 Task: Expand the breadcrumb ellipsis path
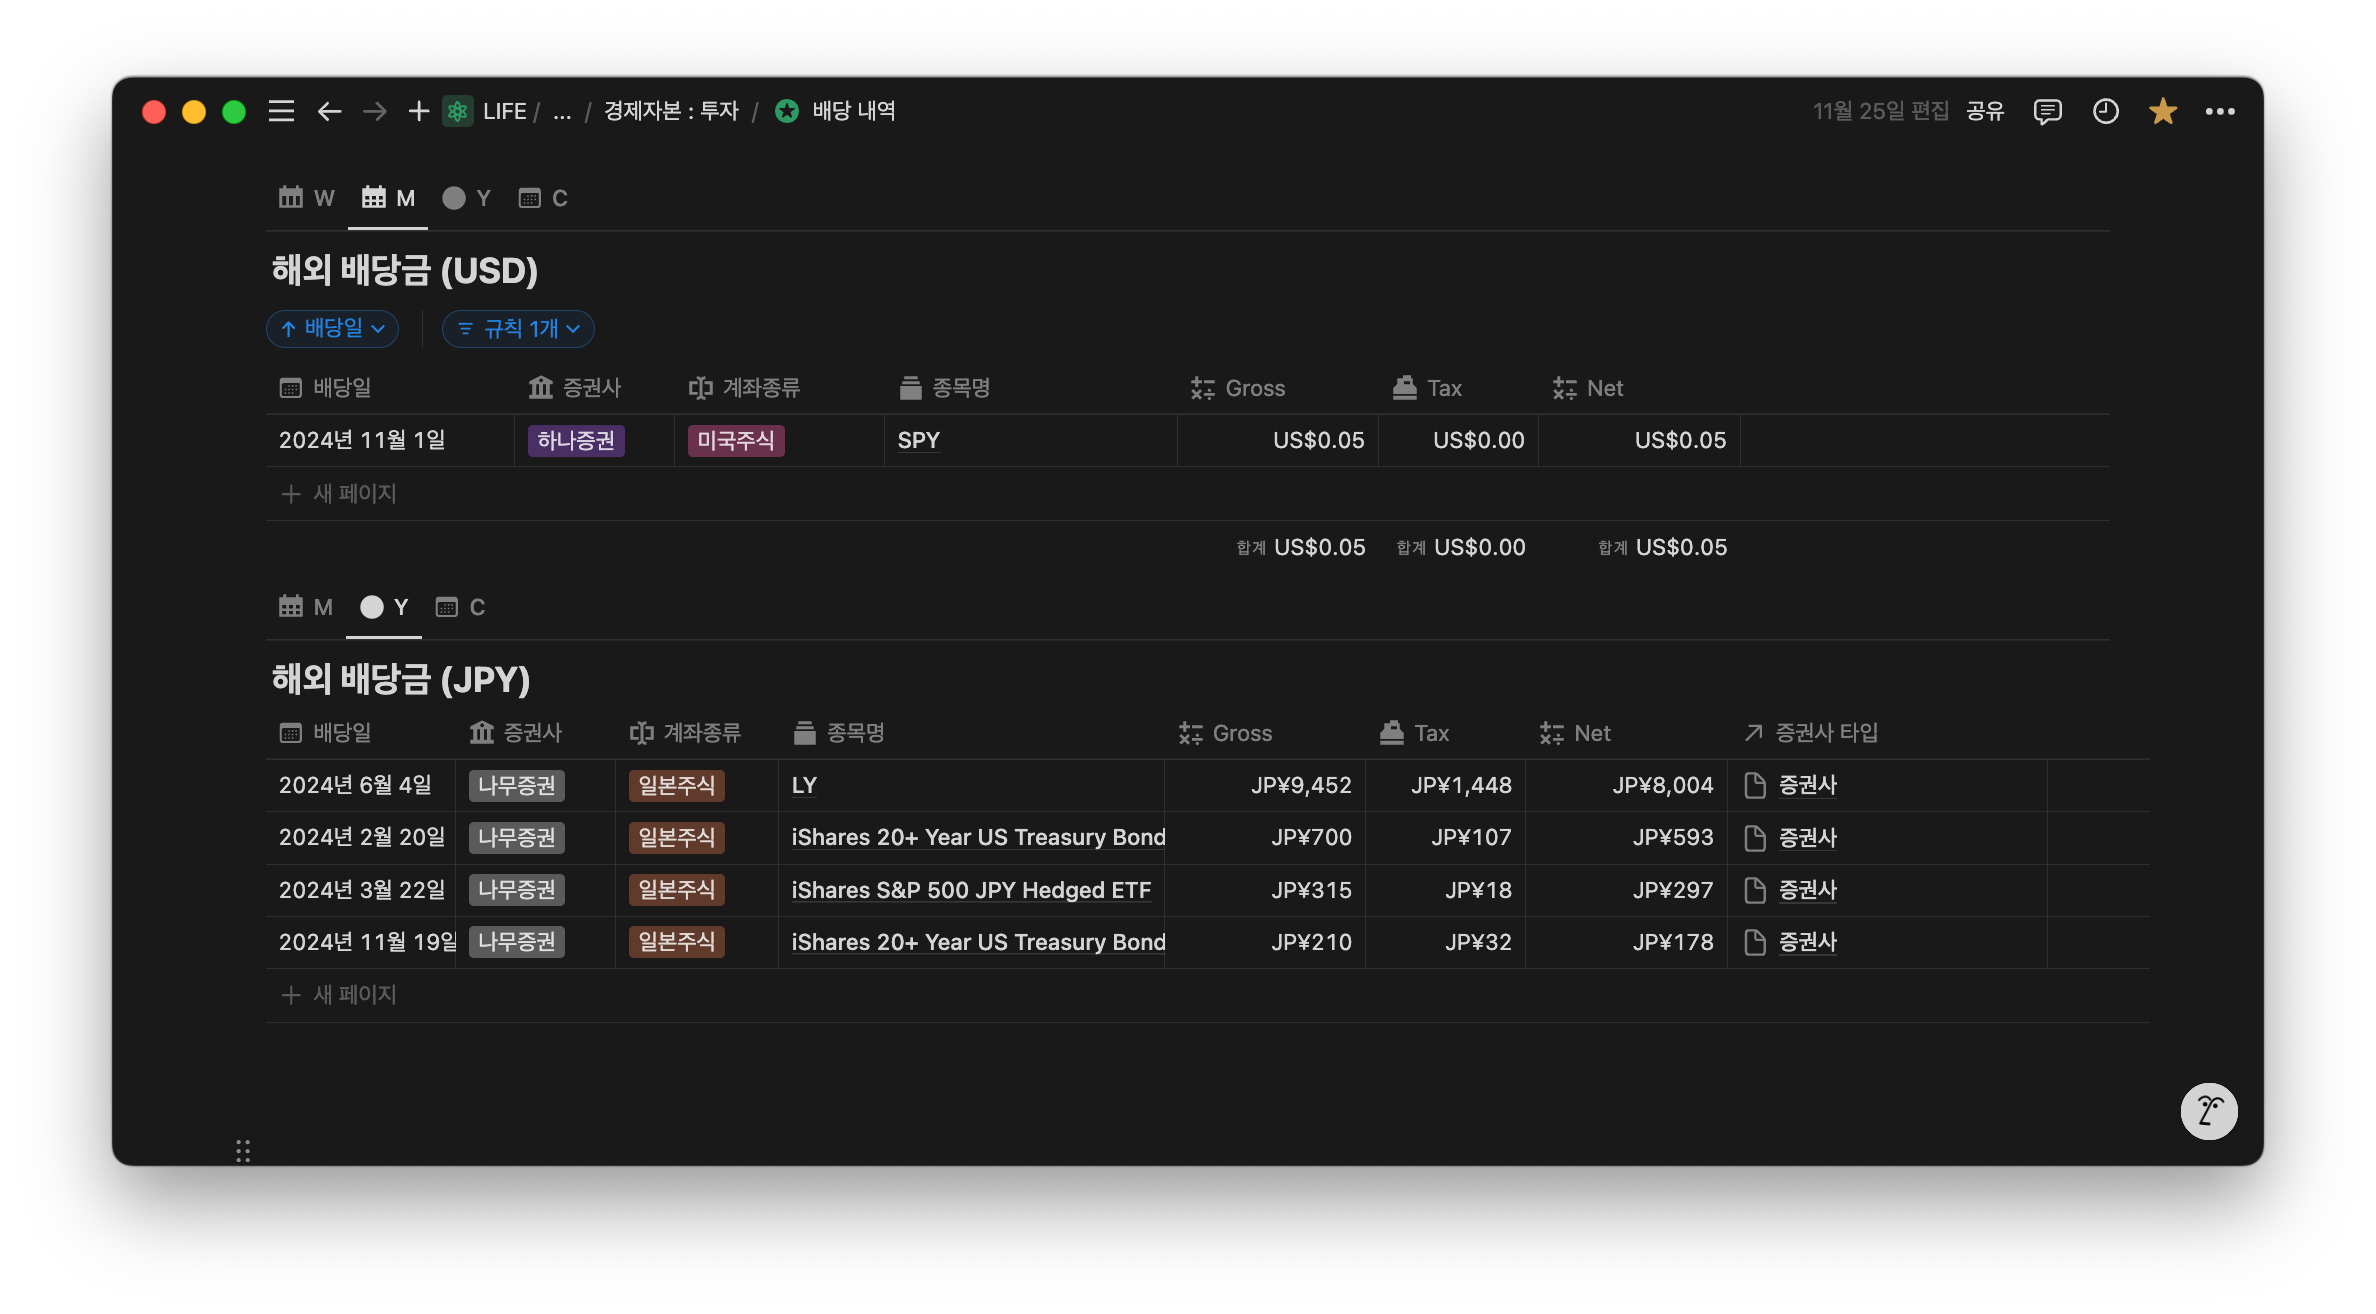tap(562, 112)
